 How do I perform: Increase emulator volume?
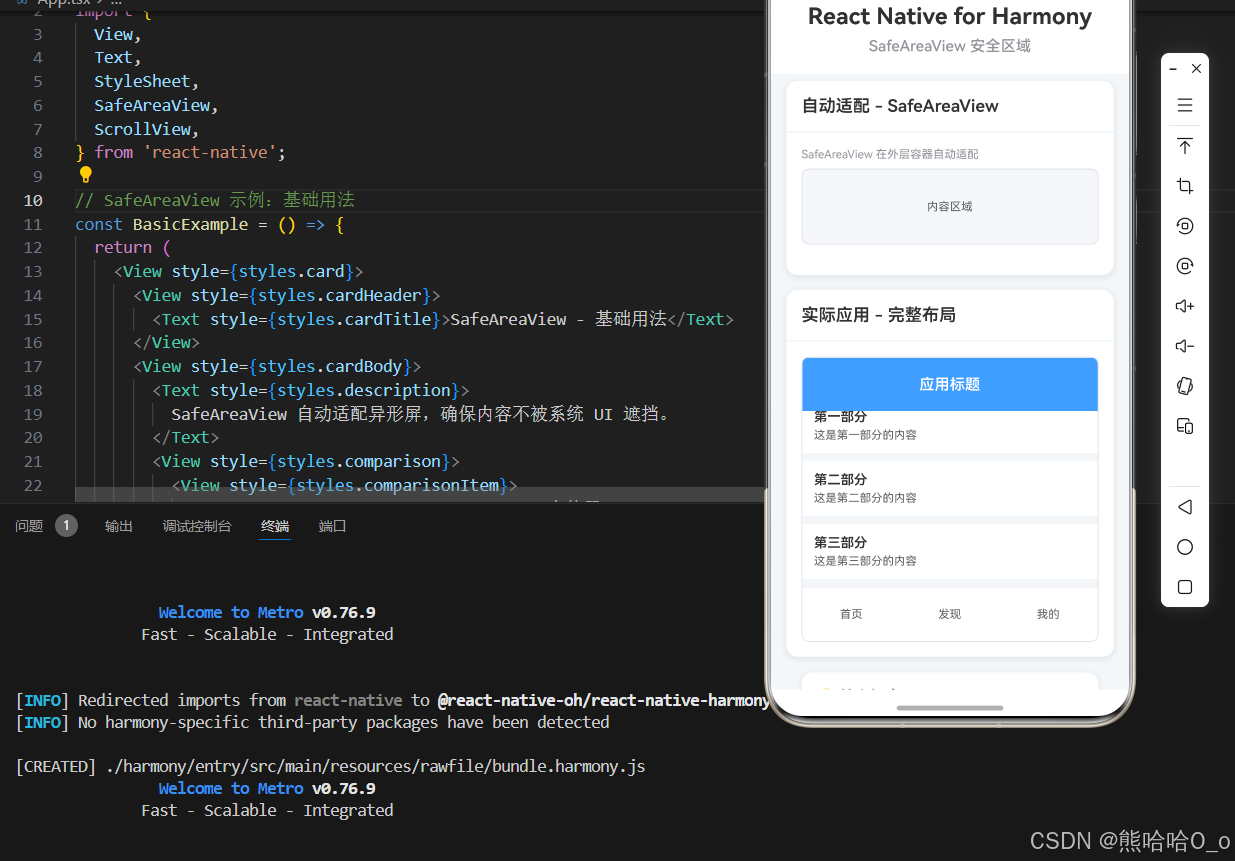pos(1185,306)
